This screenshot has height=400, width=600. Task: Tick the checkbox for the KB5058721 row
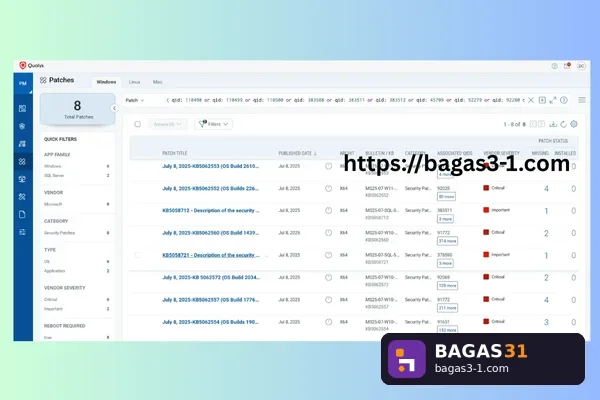pos(137,255)
